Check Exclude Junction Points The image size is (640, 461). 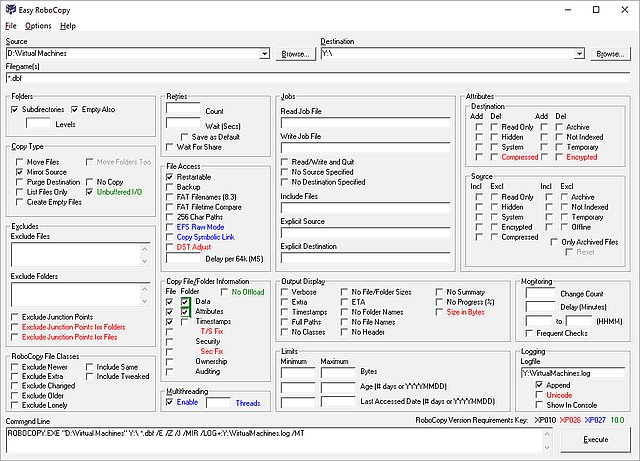pos(16,316)
